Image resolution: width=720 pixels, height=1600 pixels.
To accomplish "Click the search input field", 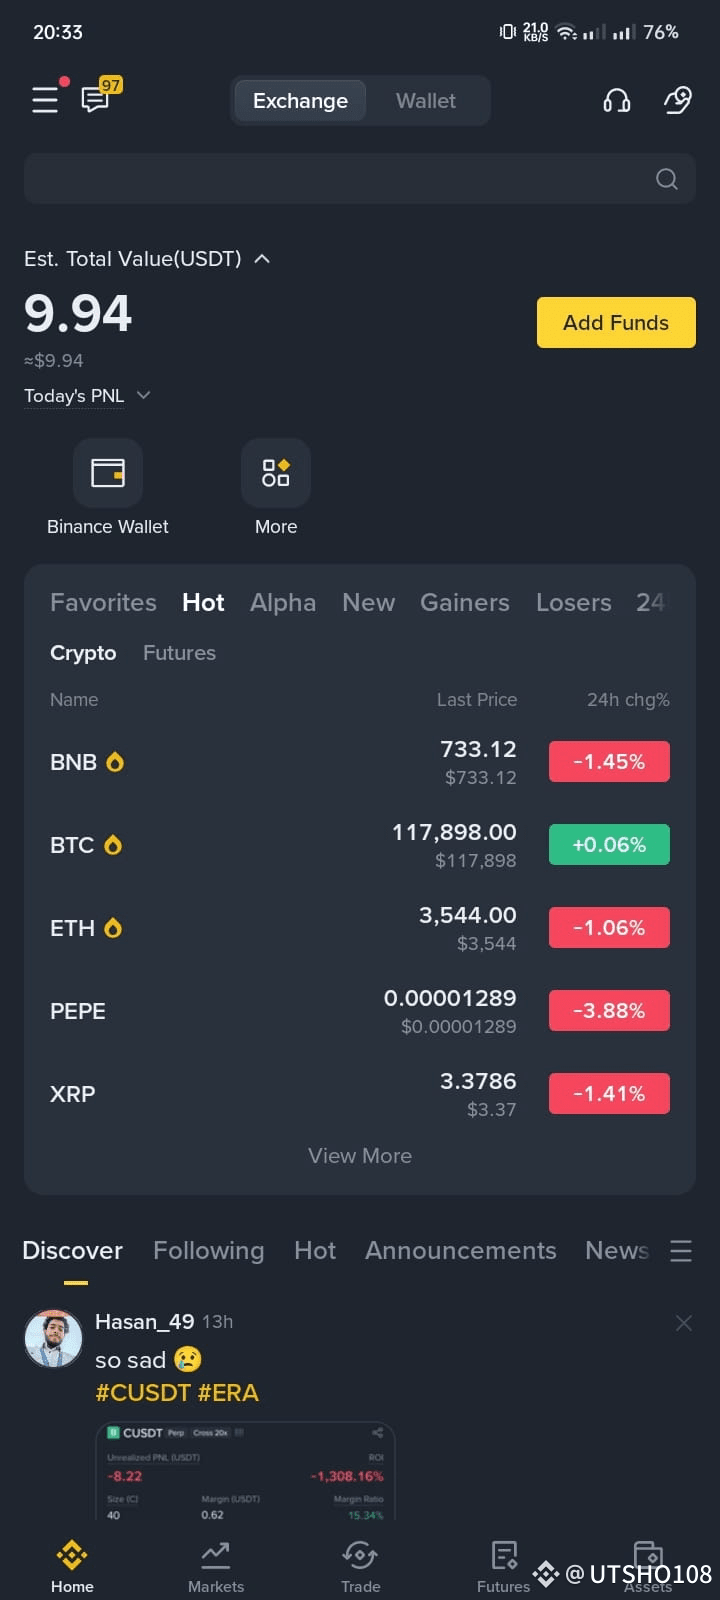I will (360, 179).
